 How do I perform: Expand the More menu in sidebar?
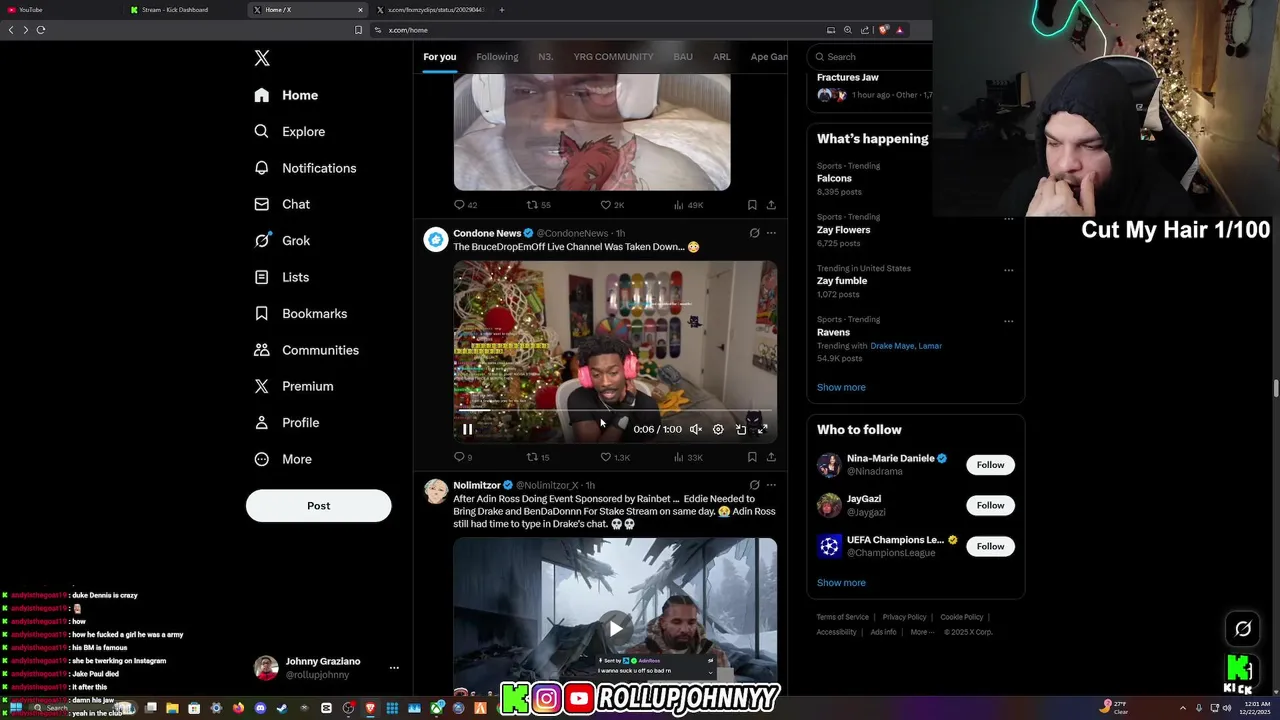(282, 459)
